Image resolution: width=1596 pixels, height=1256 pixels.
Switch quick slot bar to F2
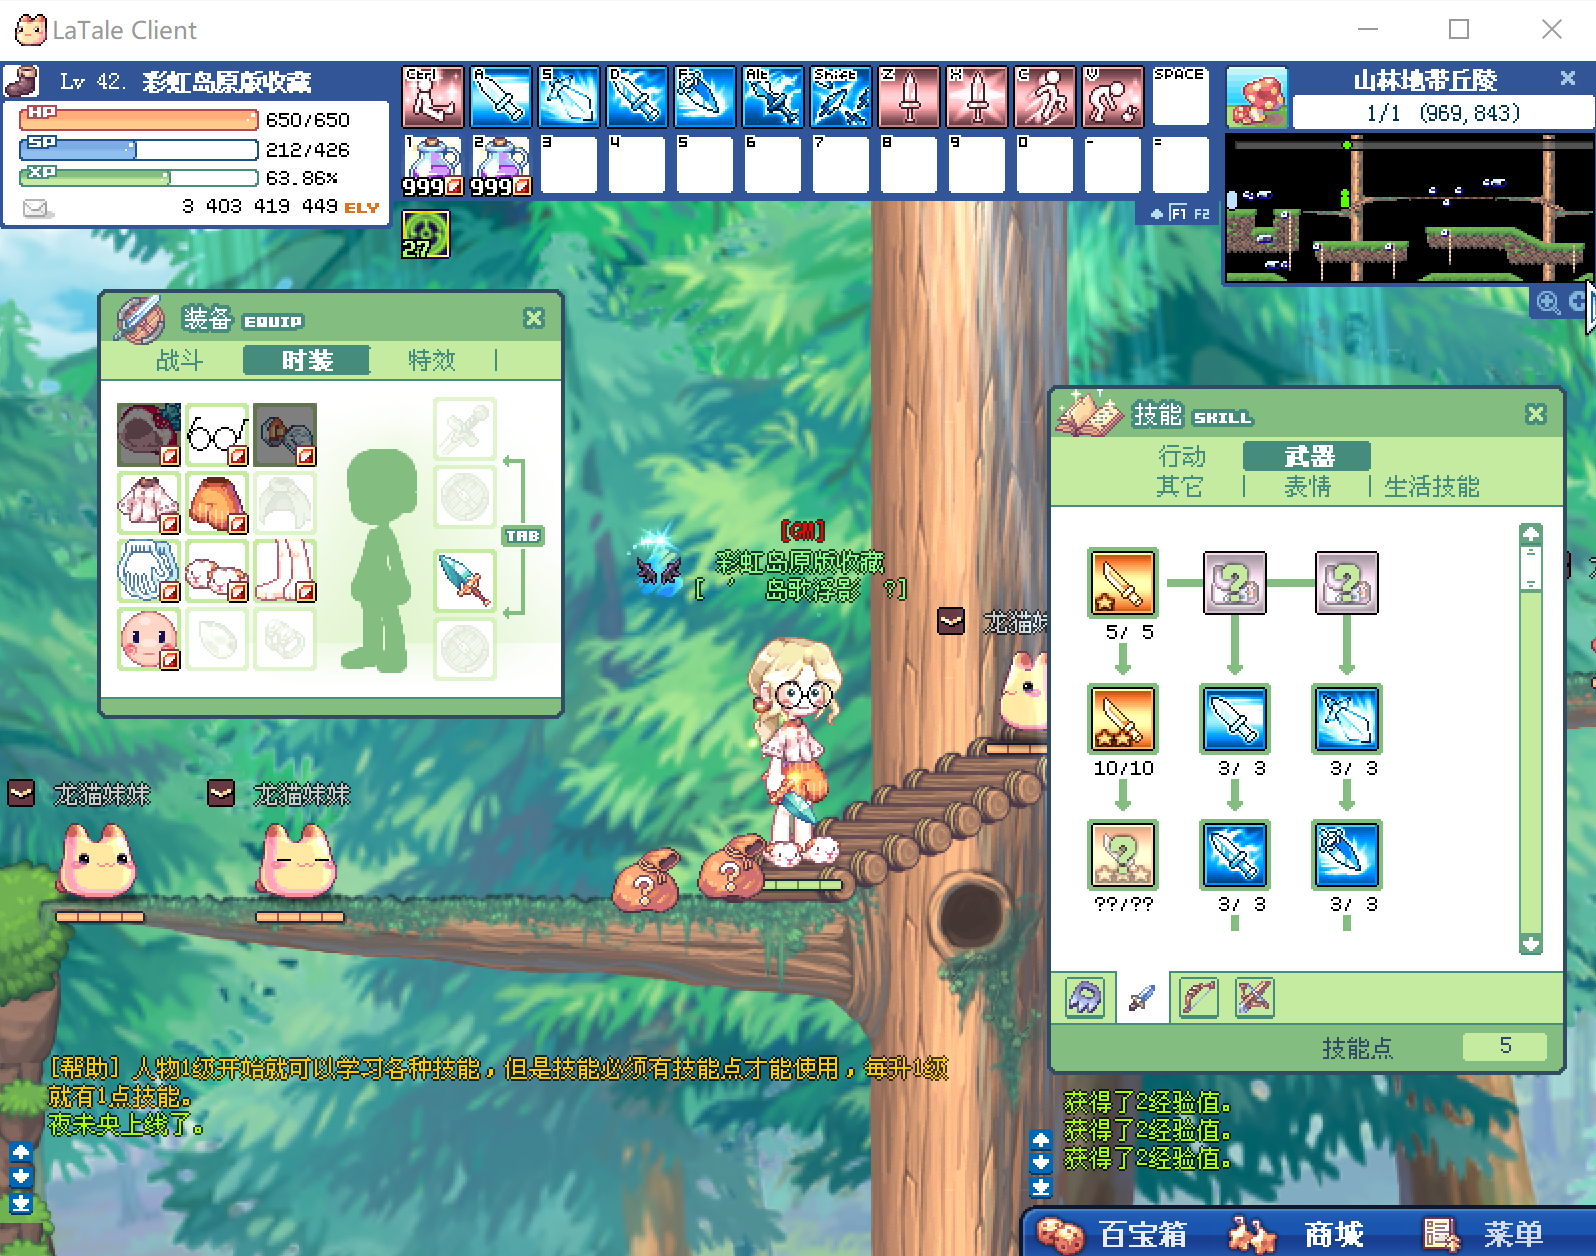pos(1201,214)
